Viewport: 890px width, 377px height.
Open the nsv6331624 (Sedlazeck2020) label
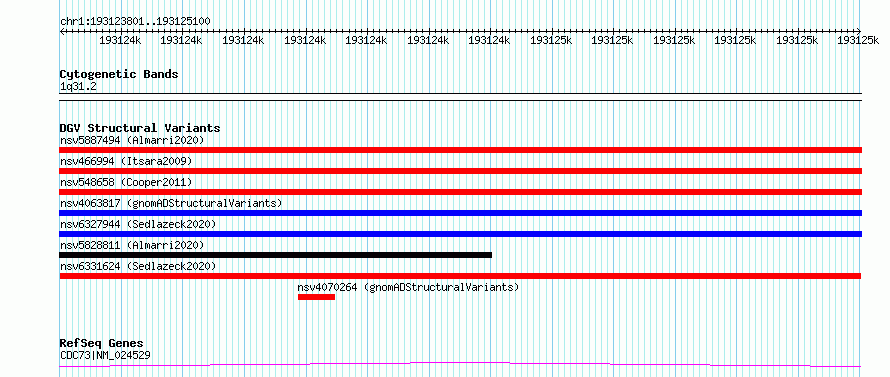tap(138, 266)
